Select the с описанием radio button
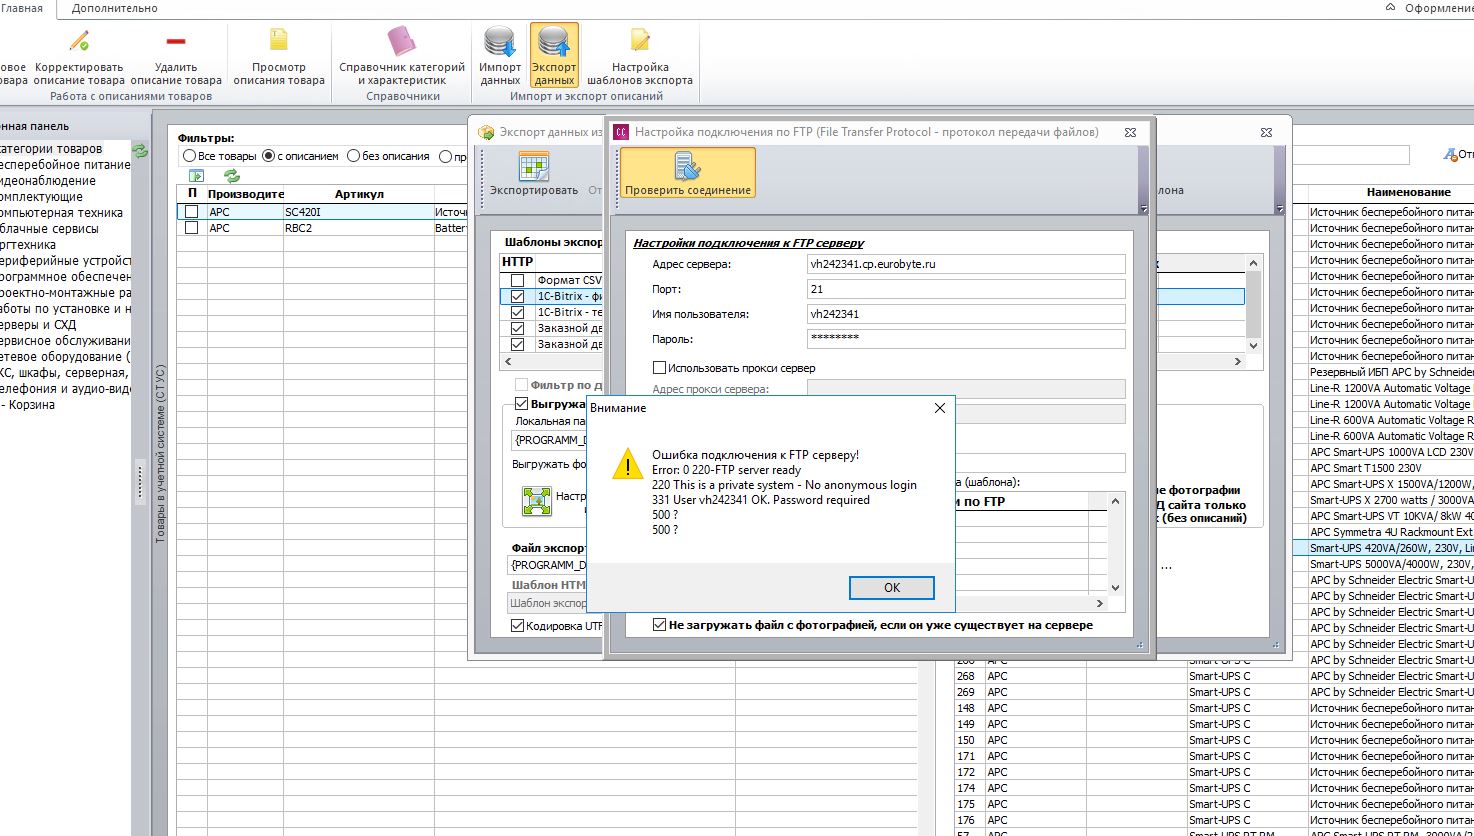Screen dimensions: 1474x836 pyautogui.click(x=268, y=156)
